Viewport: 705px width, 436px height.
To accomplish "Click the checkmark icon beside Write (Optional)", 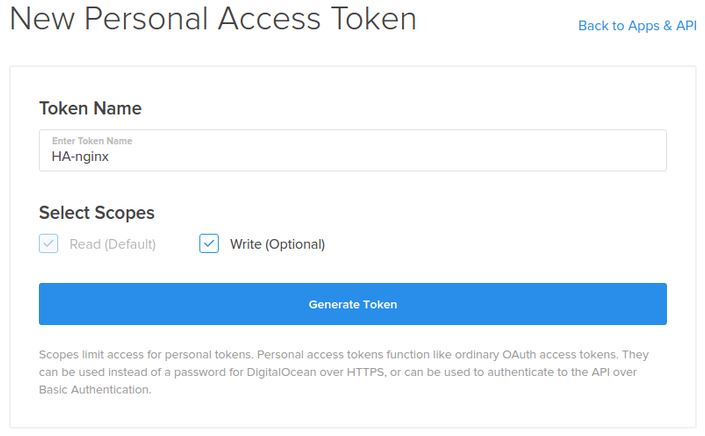I will pos(209,243).
